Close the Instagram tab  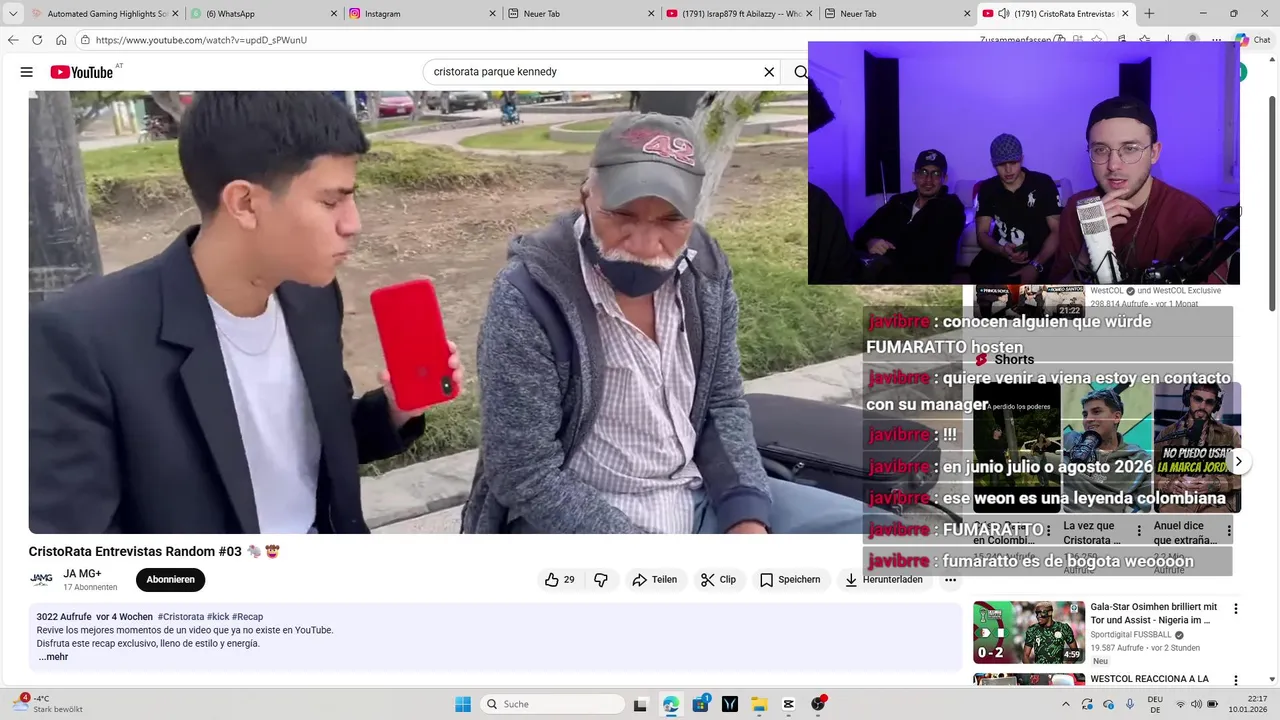492,14
